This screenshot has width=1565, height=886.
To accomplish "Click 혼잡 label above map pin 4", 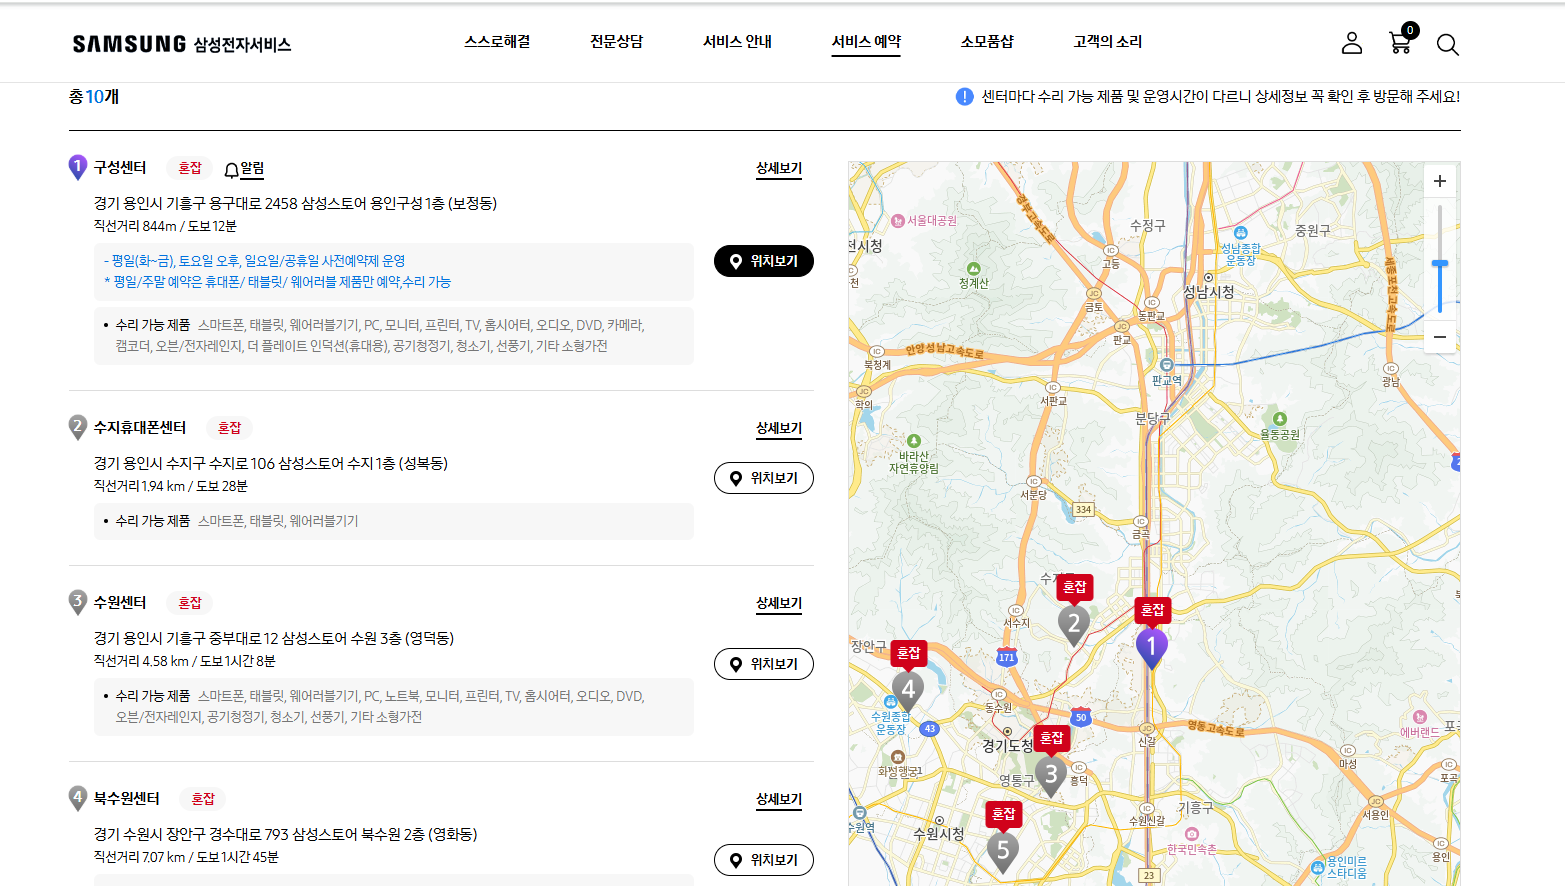I will pyautogui.click(x=908, y=652).
